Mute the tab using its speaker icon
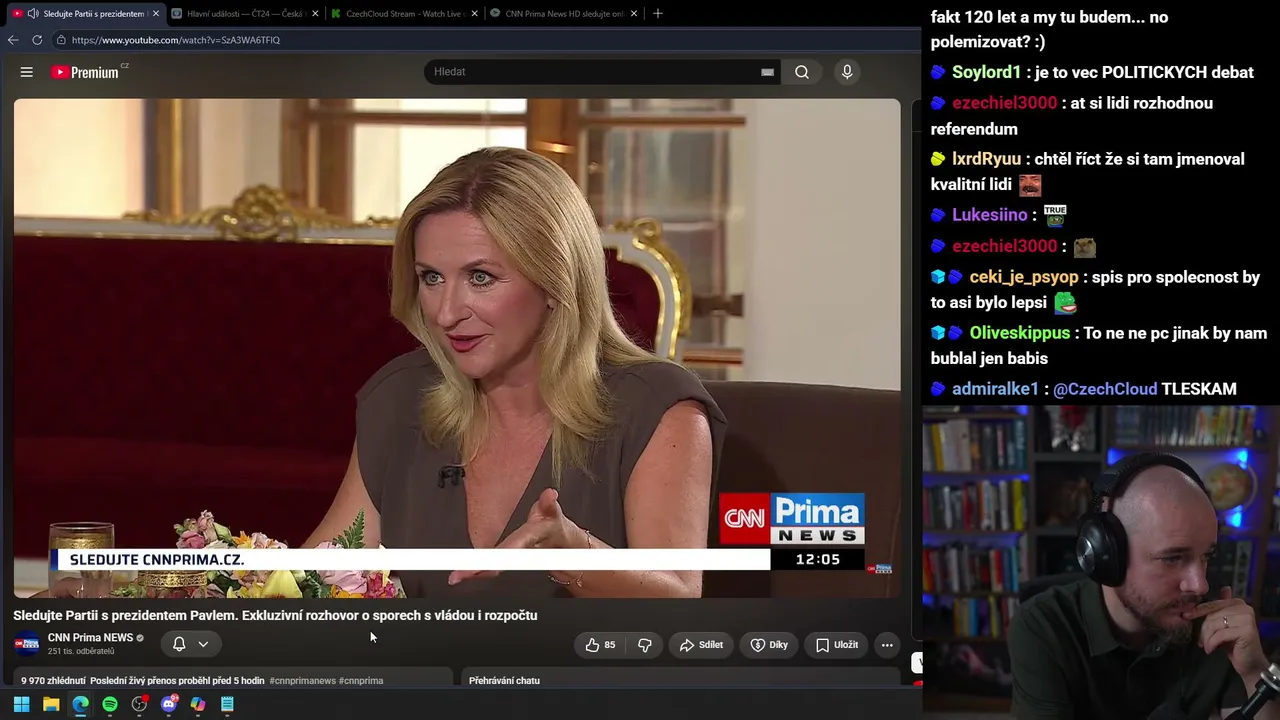The width and height of the screenshot is (1280, 720). click(x=33, y=14)
